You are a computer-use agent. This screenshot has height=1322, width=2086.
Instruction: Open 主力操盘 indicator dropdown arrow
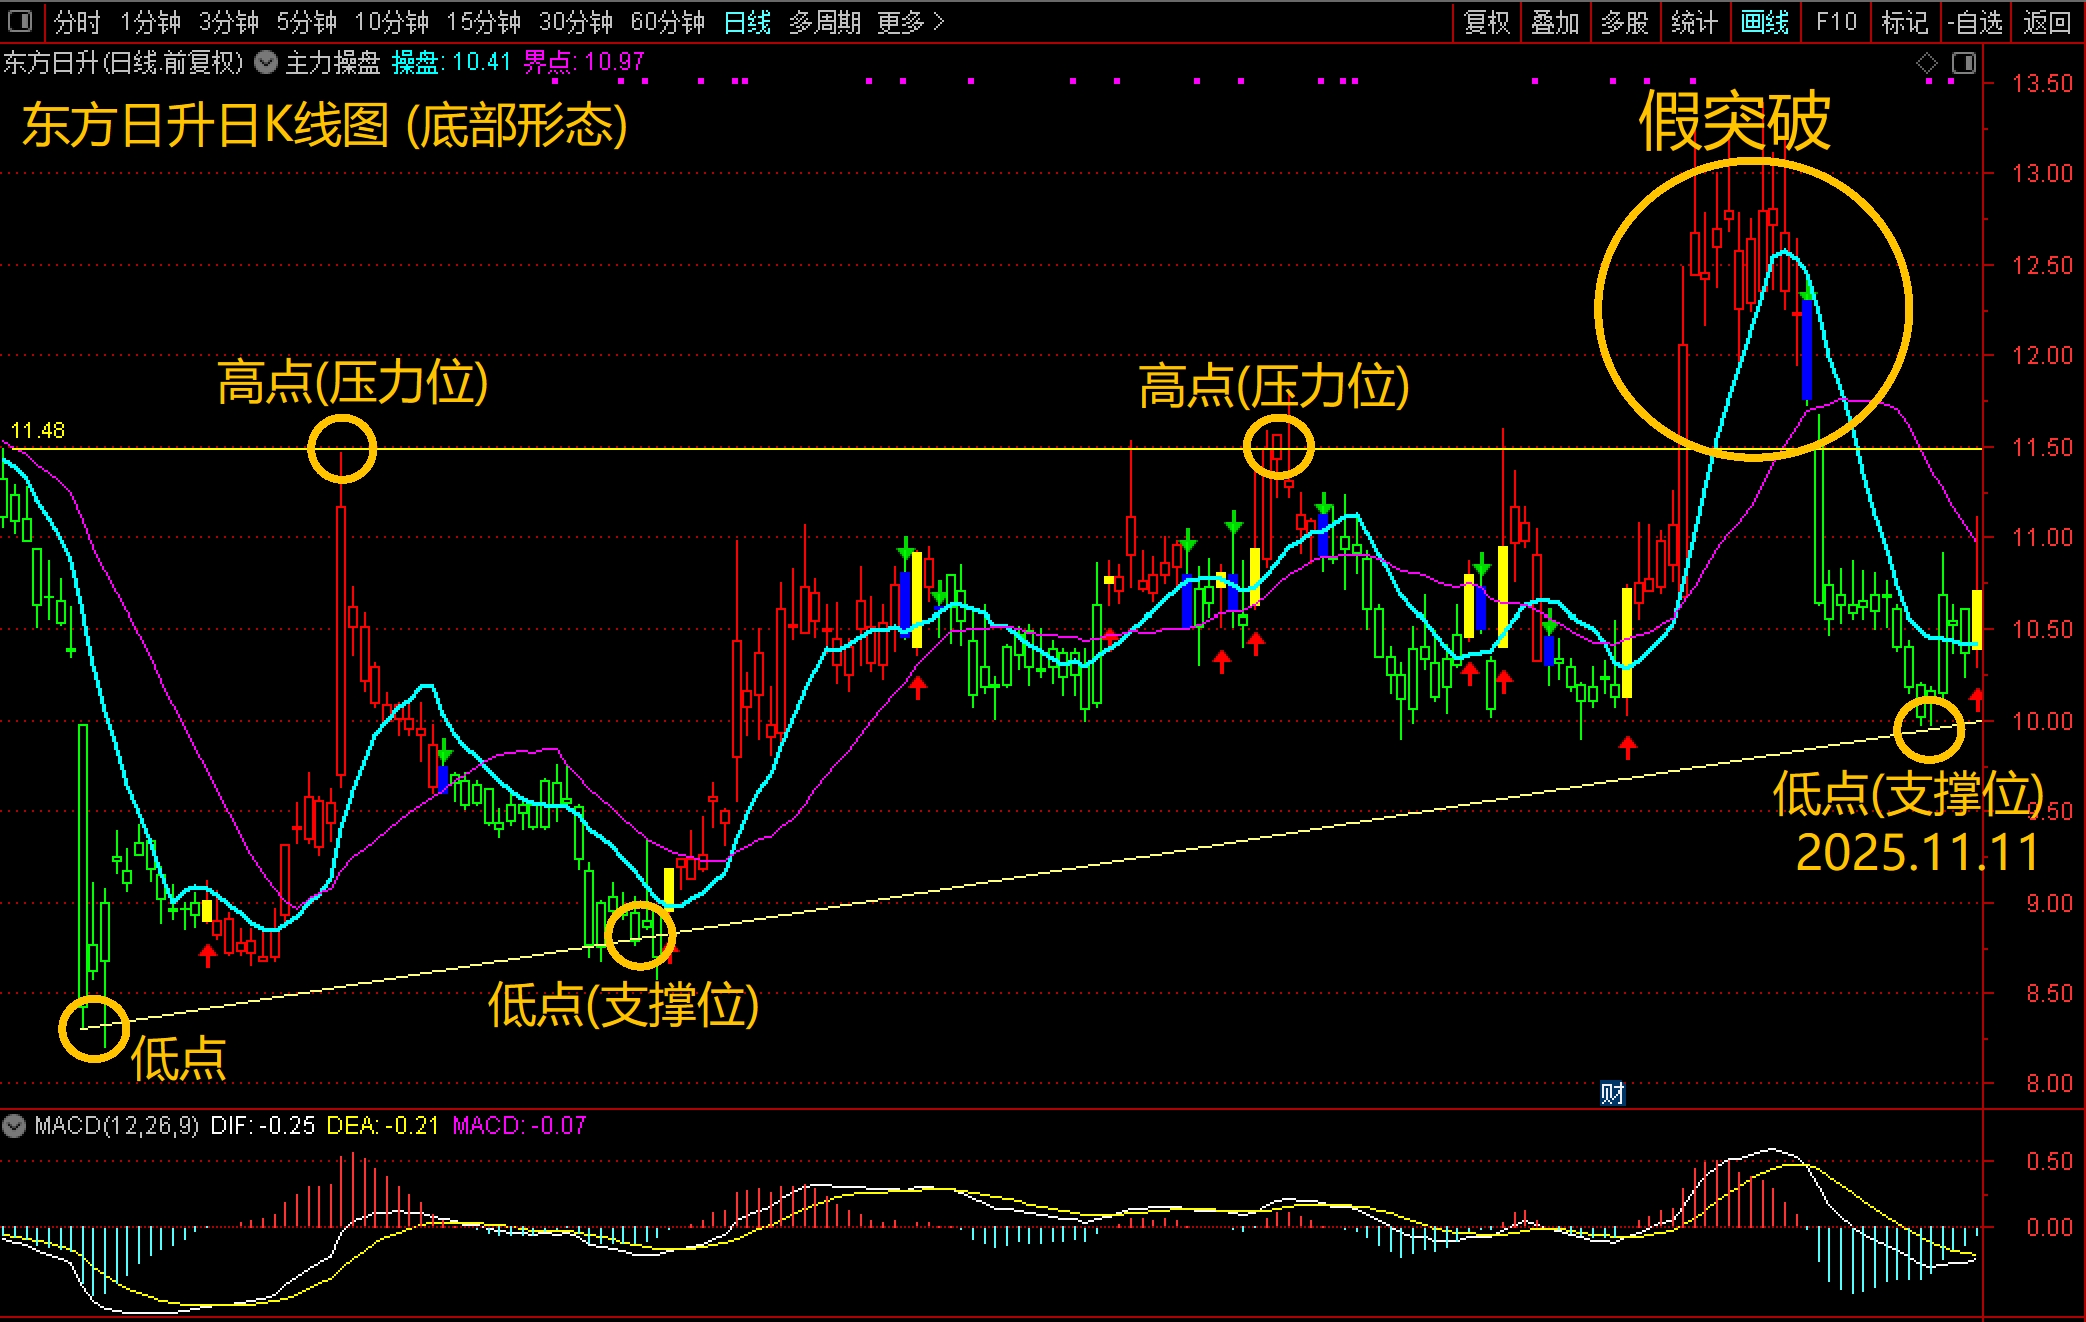[266, 63]
